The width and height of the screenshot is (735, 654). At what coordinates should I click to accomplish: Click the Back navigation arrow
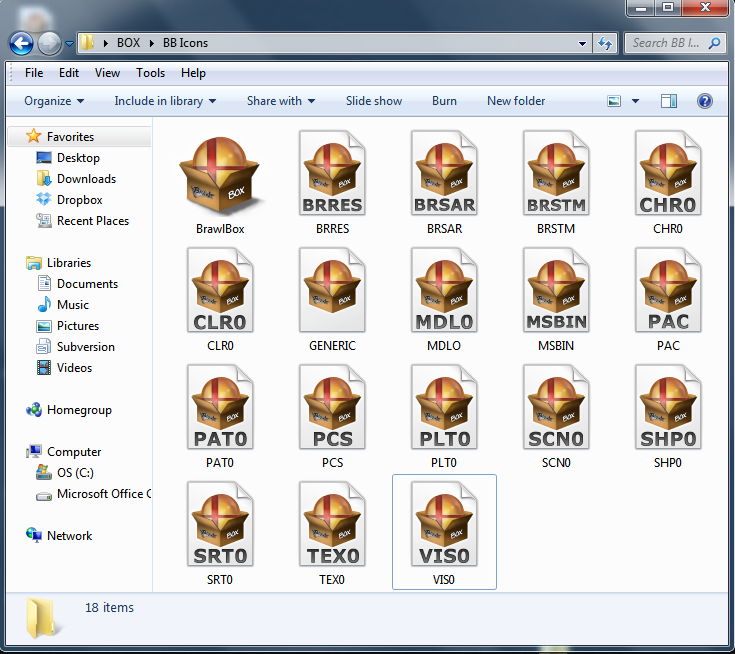pos(21,44)
